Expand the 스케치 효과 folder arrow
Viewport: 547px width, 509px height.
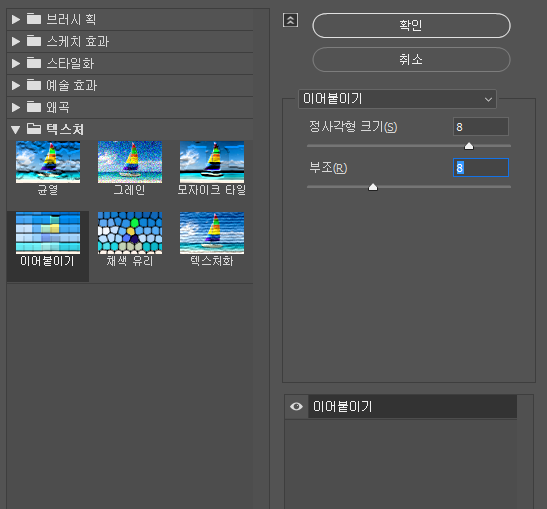[x=16, y=42]
